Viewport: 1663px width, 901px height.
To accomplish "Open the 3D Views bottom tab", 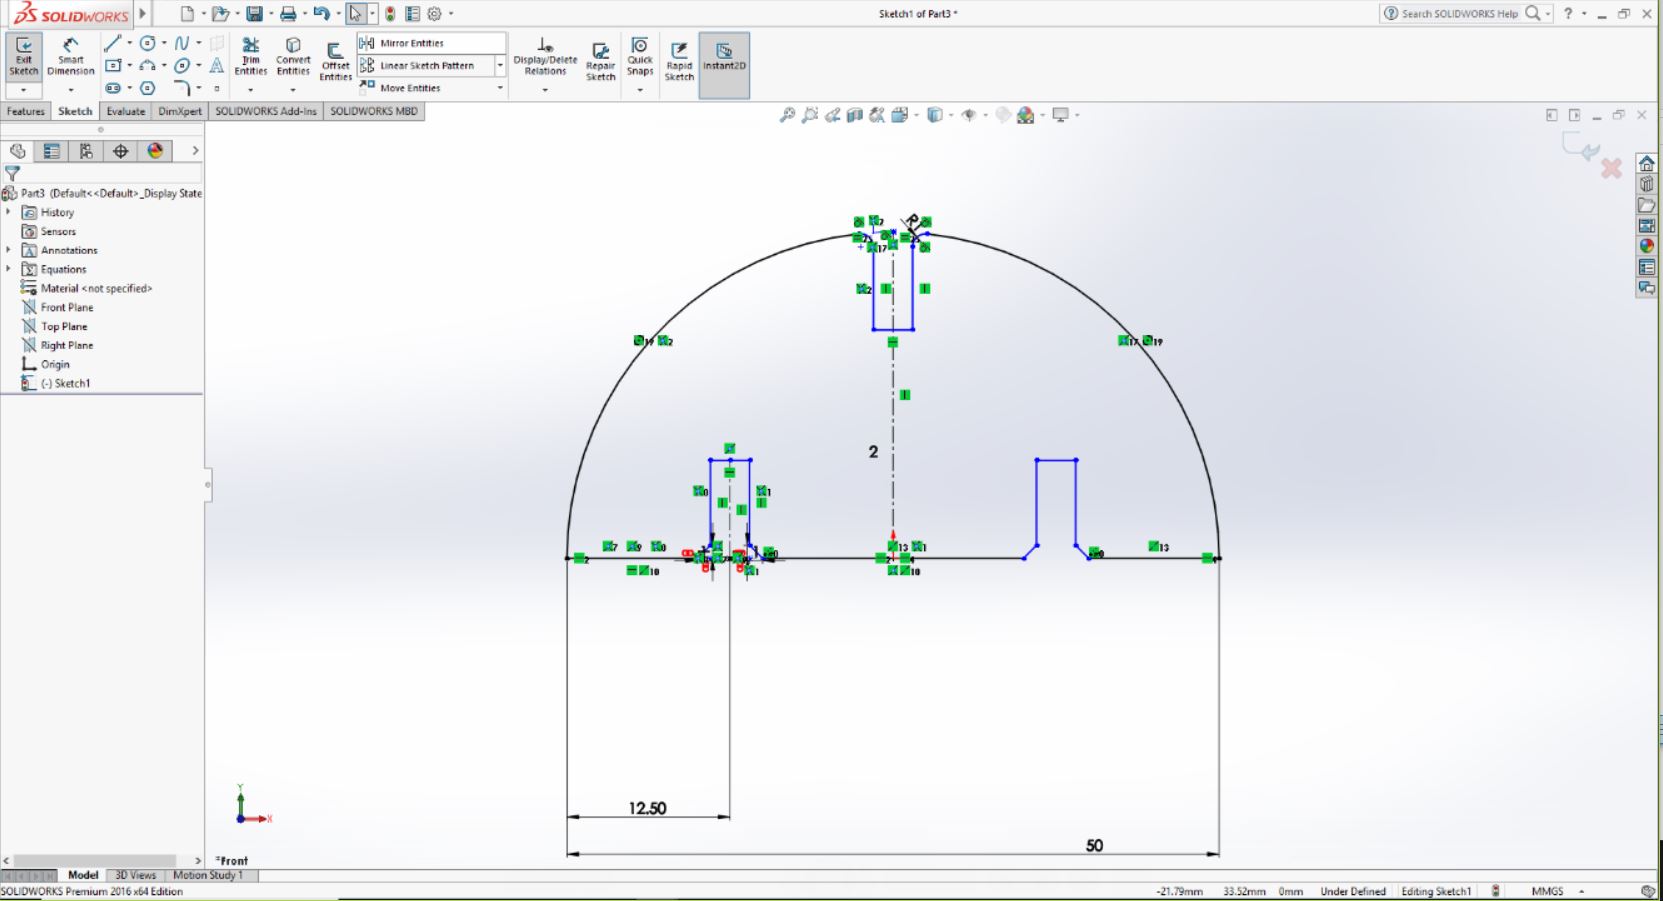I will [x=135, y=875].
